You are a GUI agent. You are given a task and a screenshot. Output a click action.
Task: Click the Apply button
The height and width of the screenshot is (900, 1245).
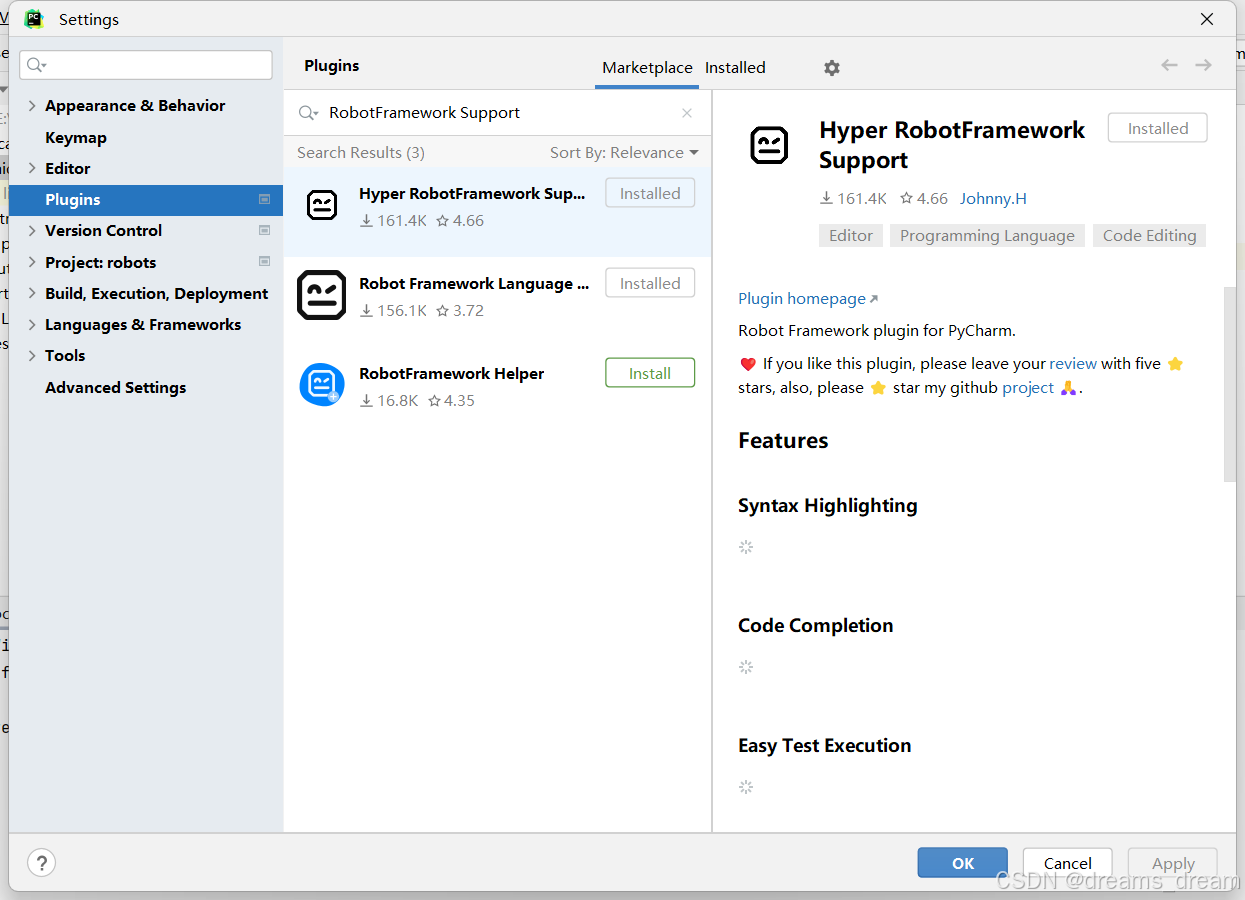[x=1173, y=863]
